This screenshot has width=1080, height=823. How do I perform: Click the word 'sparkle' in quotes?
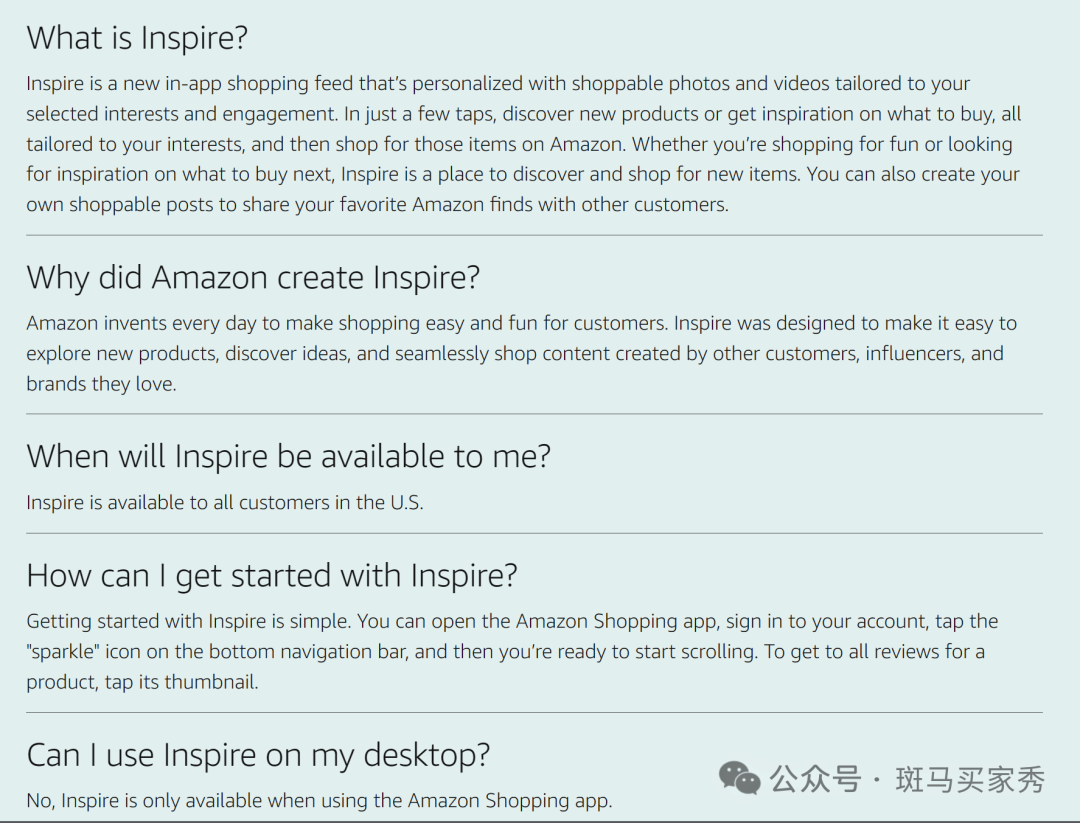[63, 652]
